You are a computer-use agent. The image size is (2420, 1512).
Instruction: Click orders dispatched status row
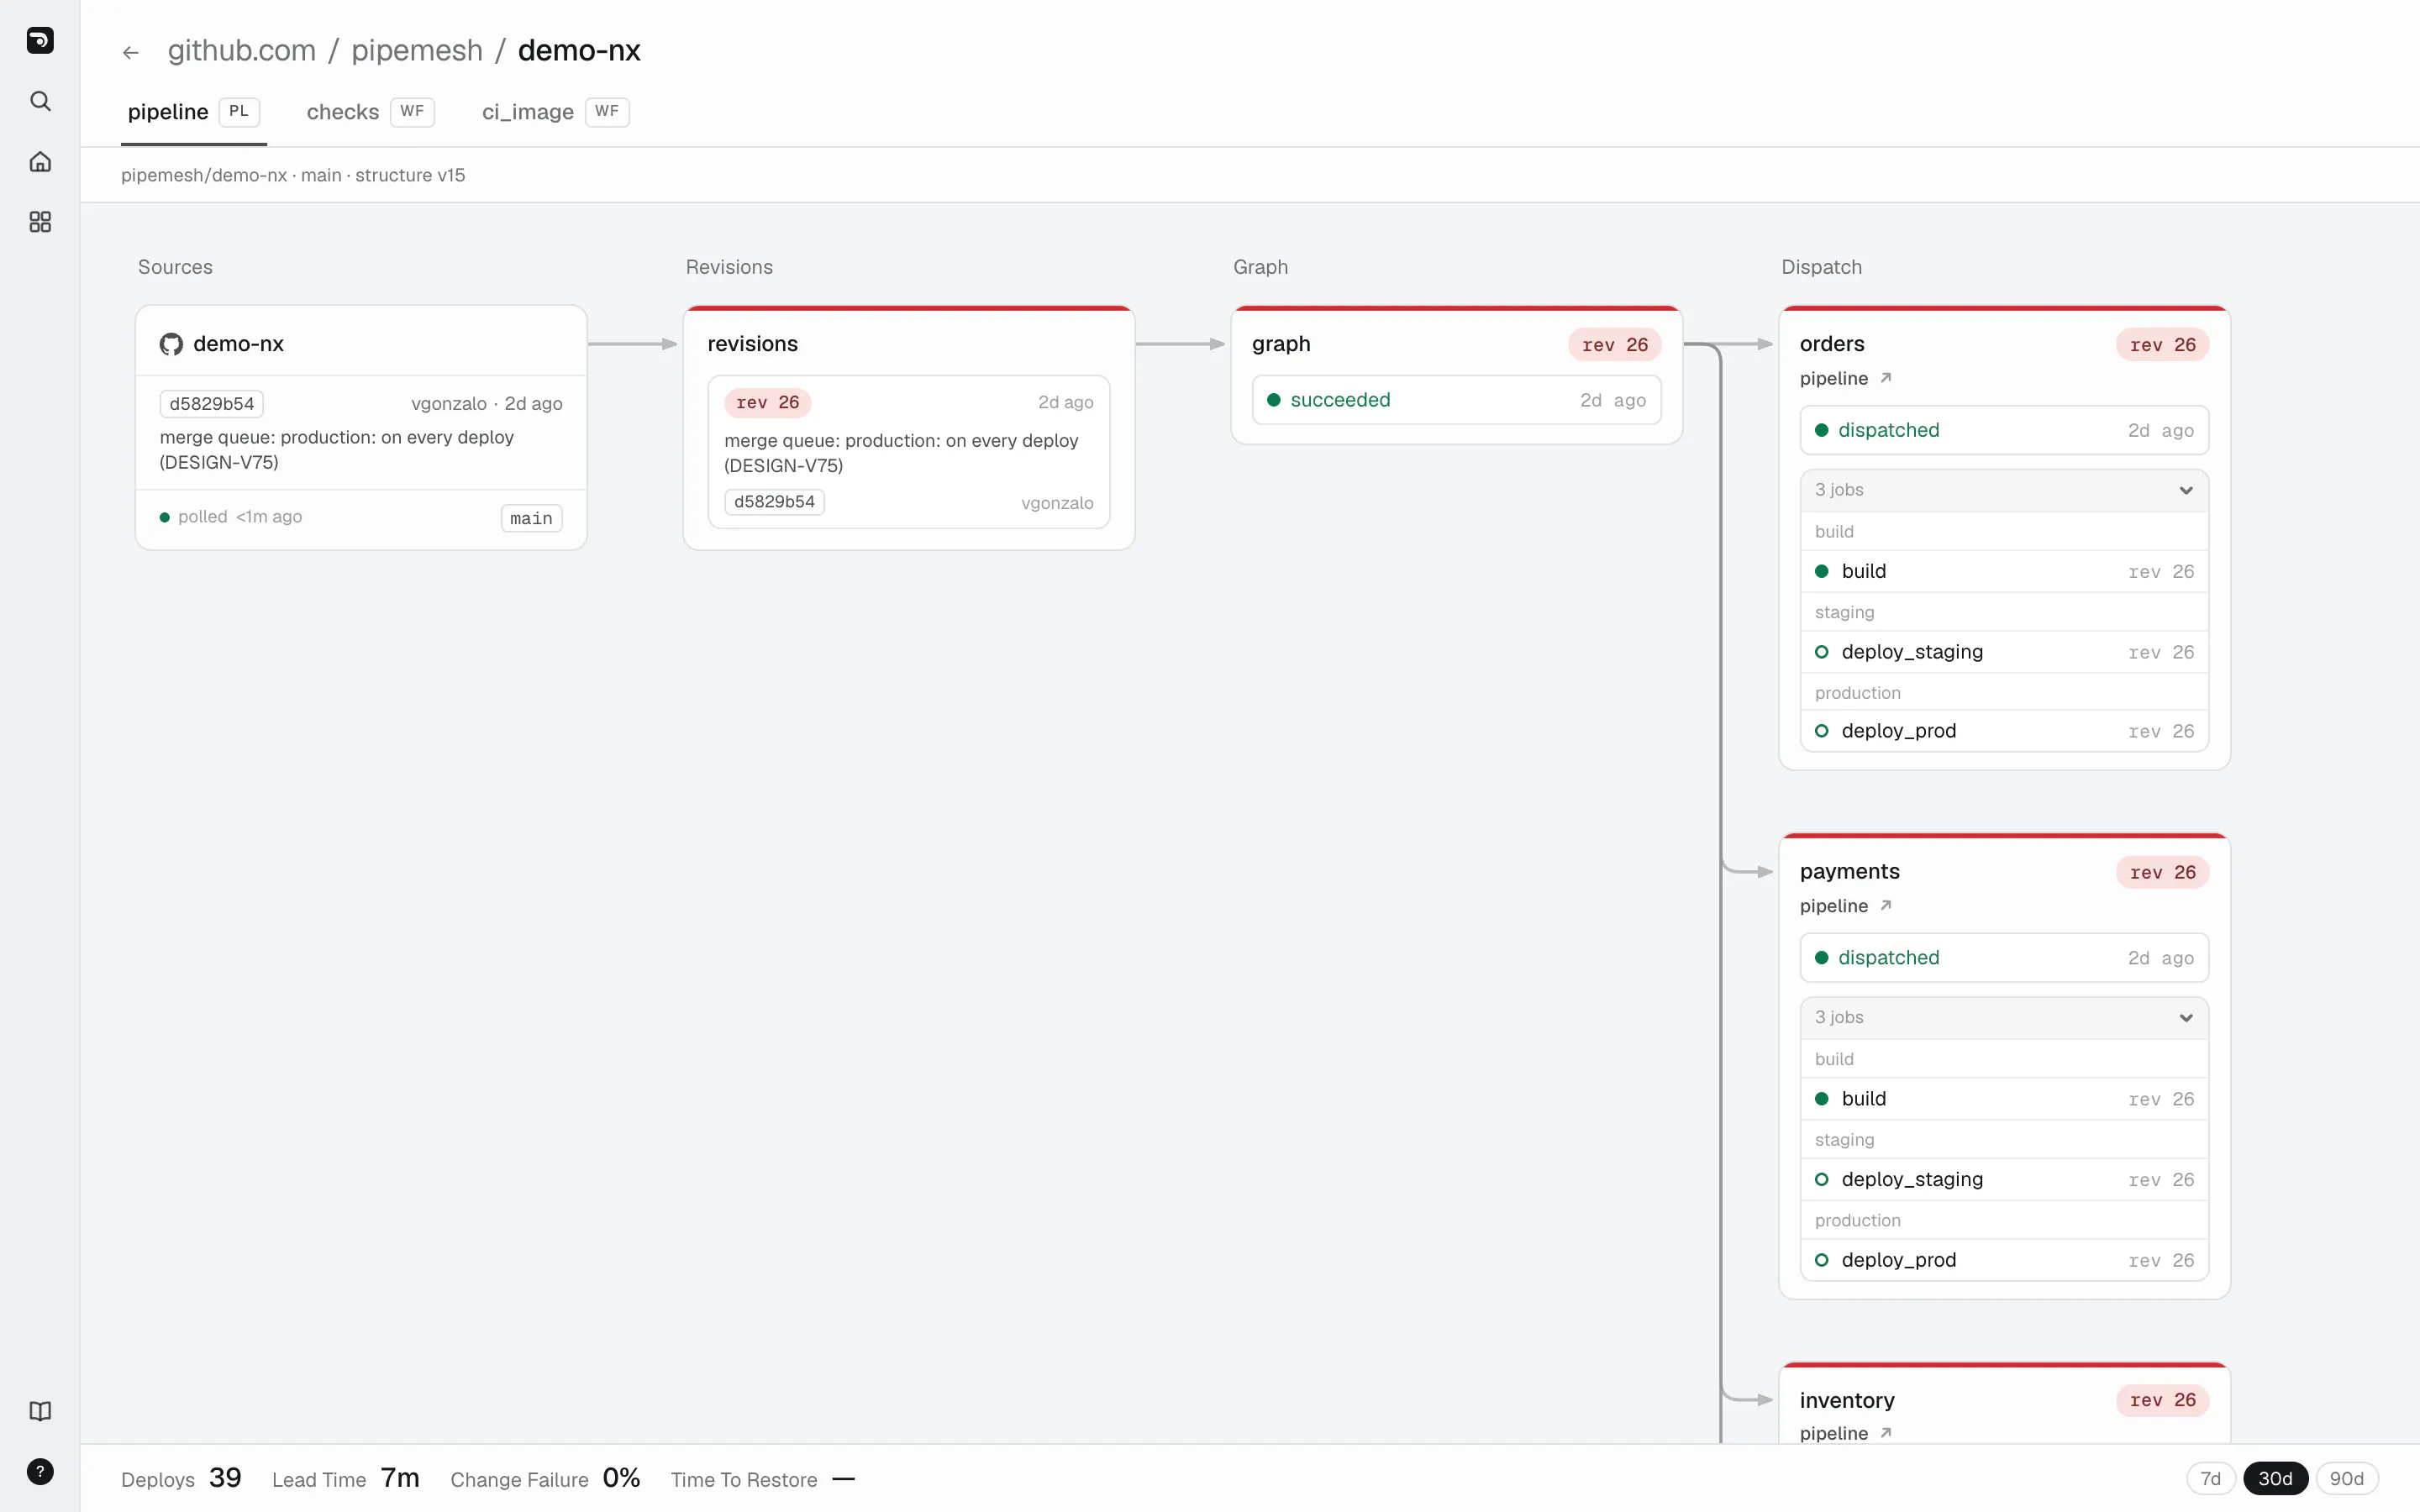pos(2004,430)
